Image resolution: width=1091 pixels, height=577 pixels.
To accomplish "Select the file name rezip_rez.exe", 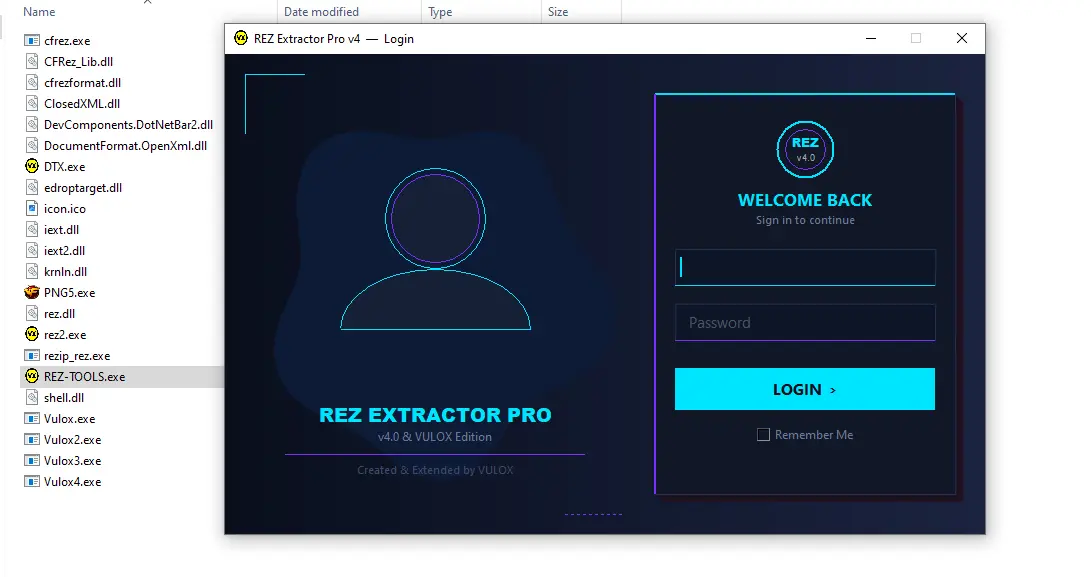I will click(x=77, y=356).
